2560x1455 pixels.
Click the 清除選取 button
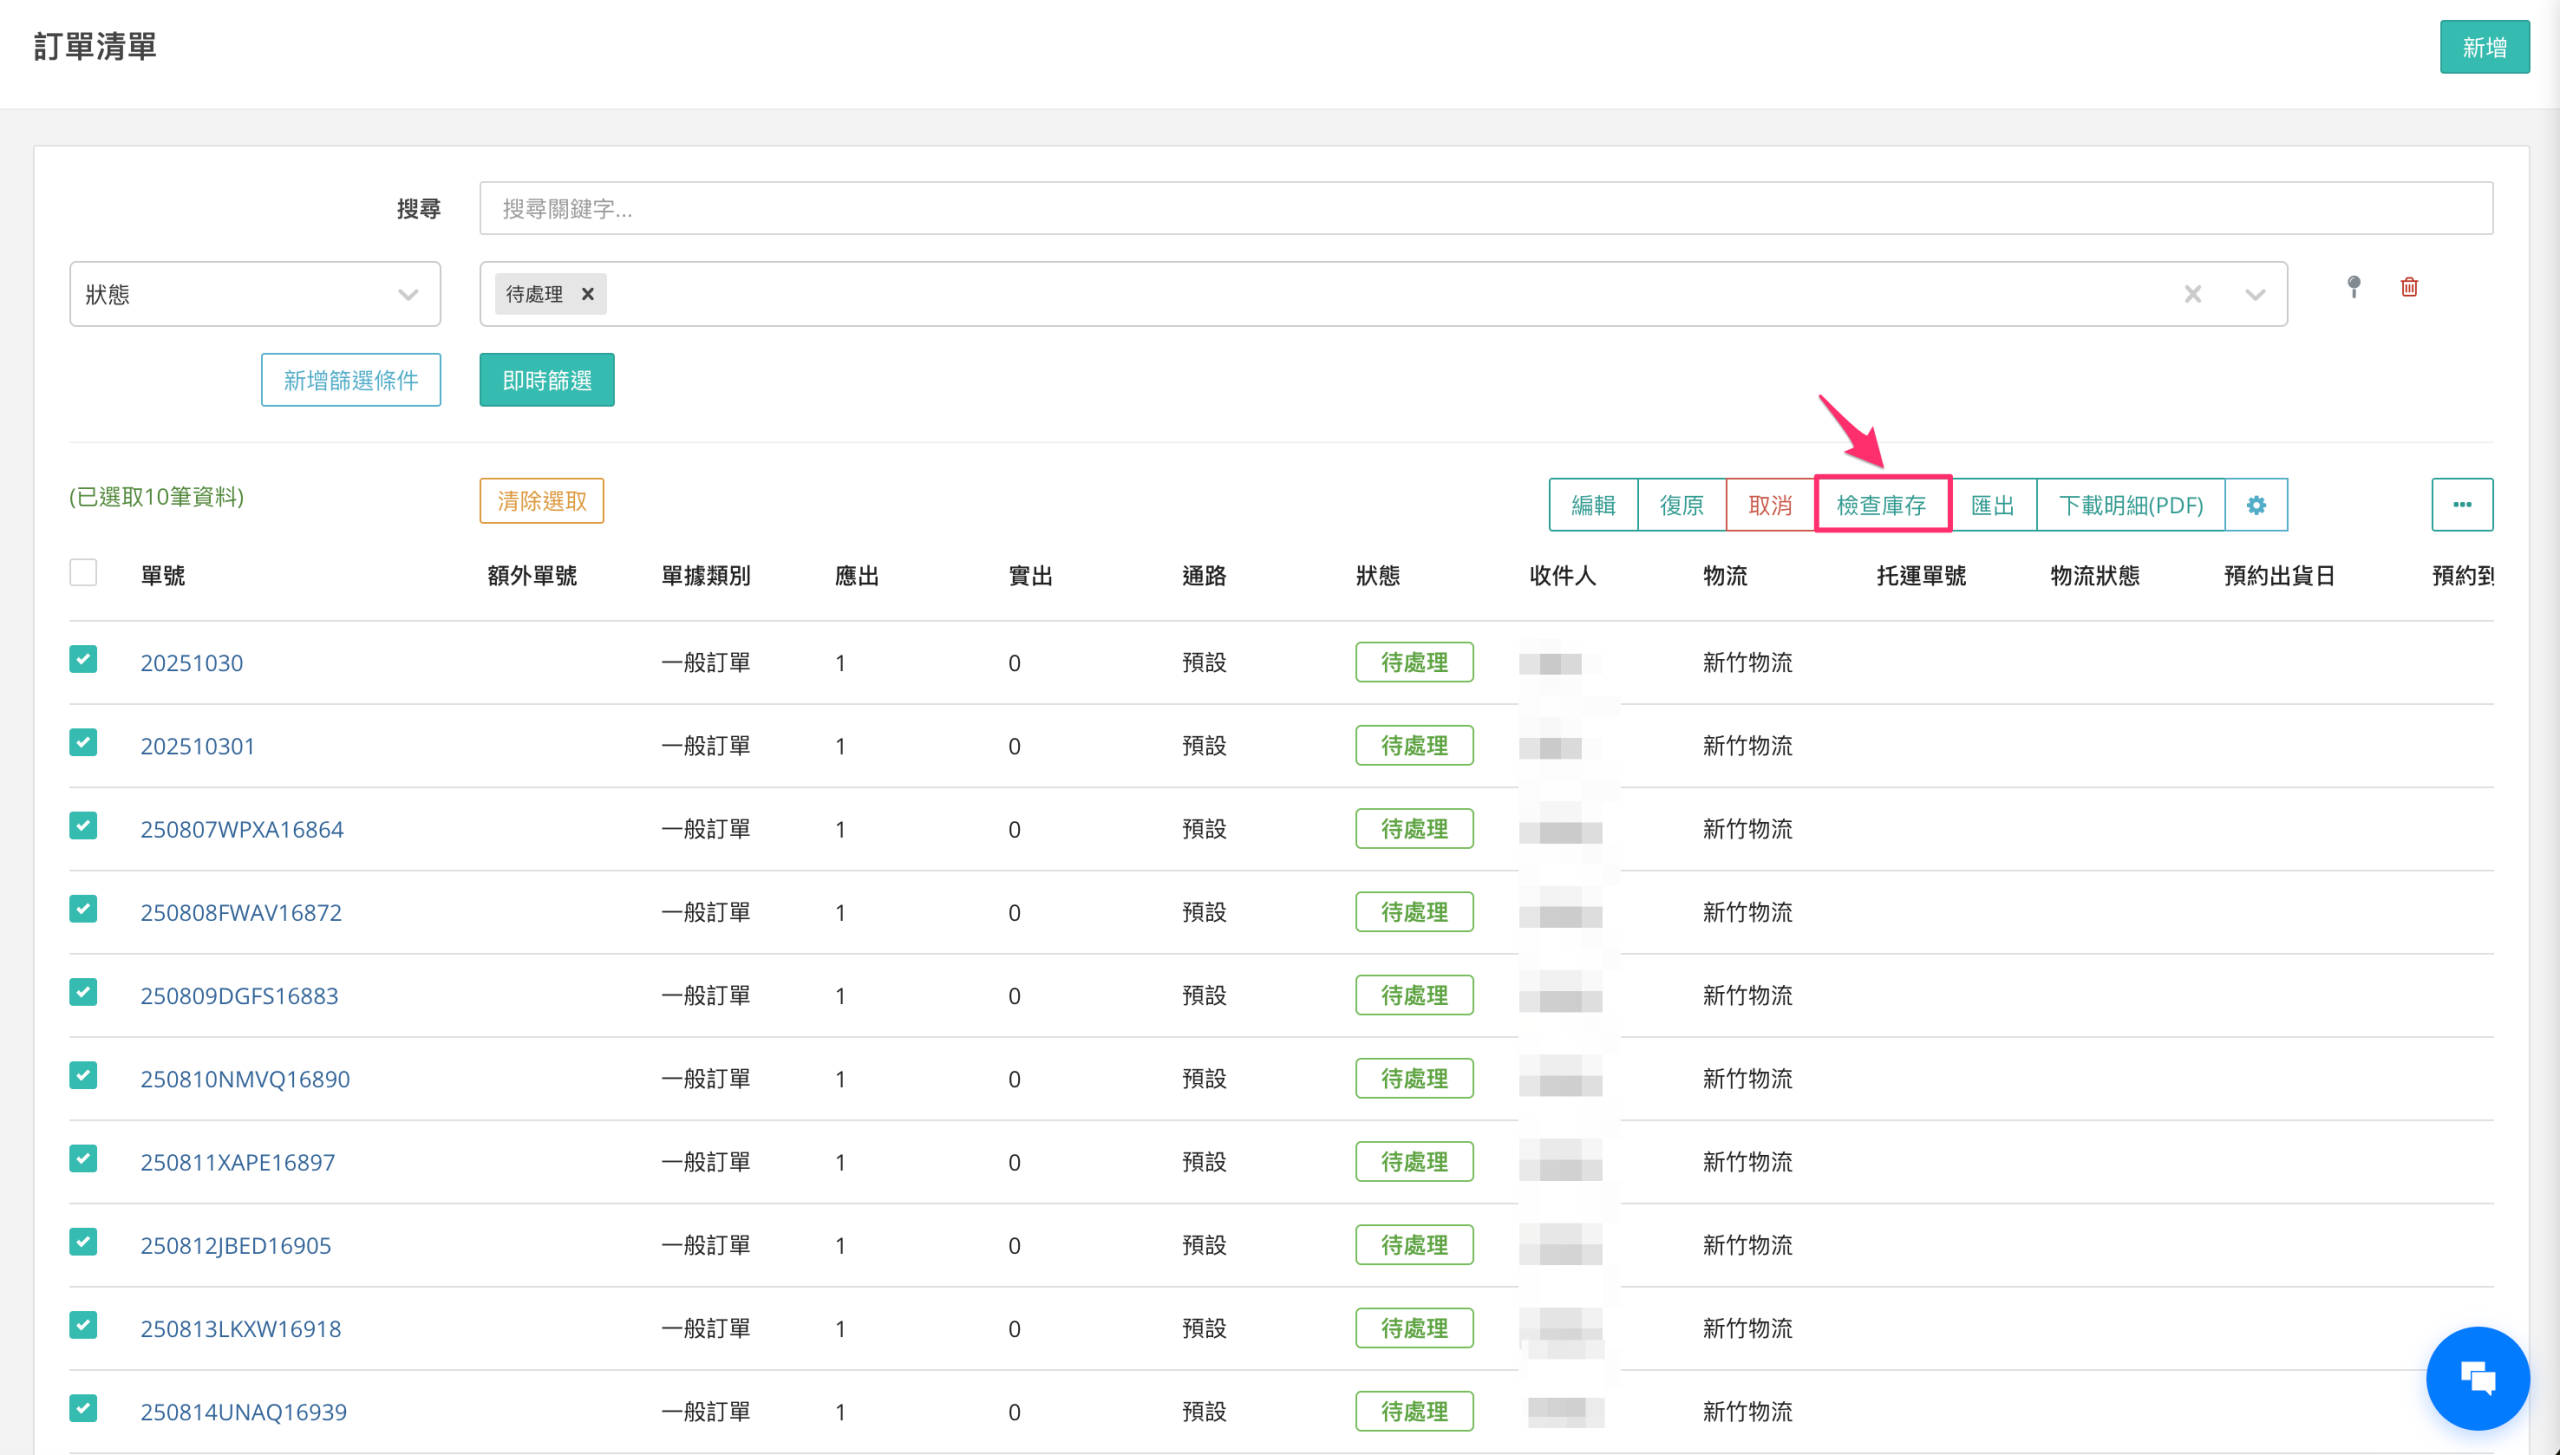541,501
